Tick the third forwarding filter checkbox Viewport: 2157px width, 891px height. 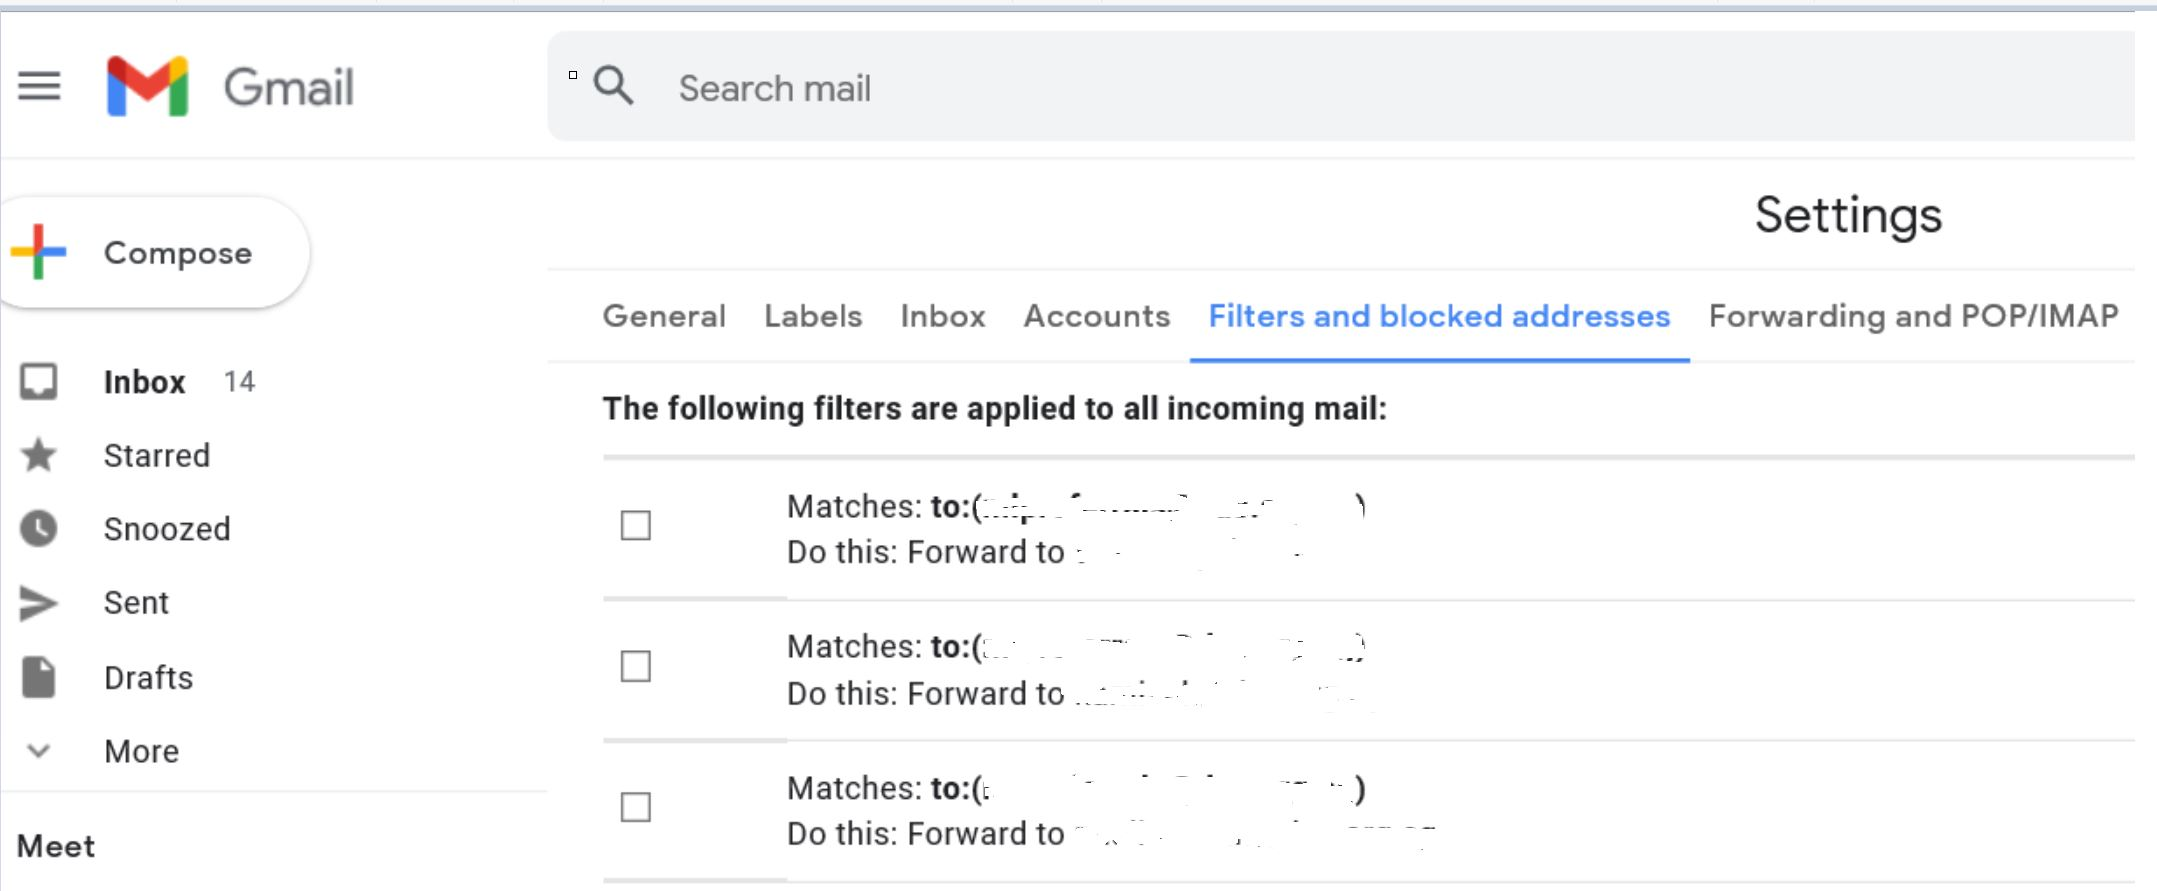tap(637, 808)
